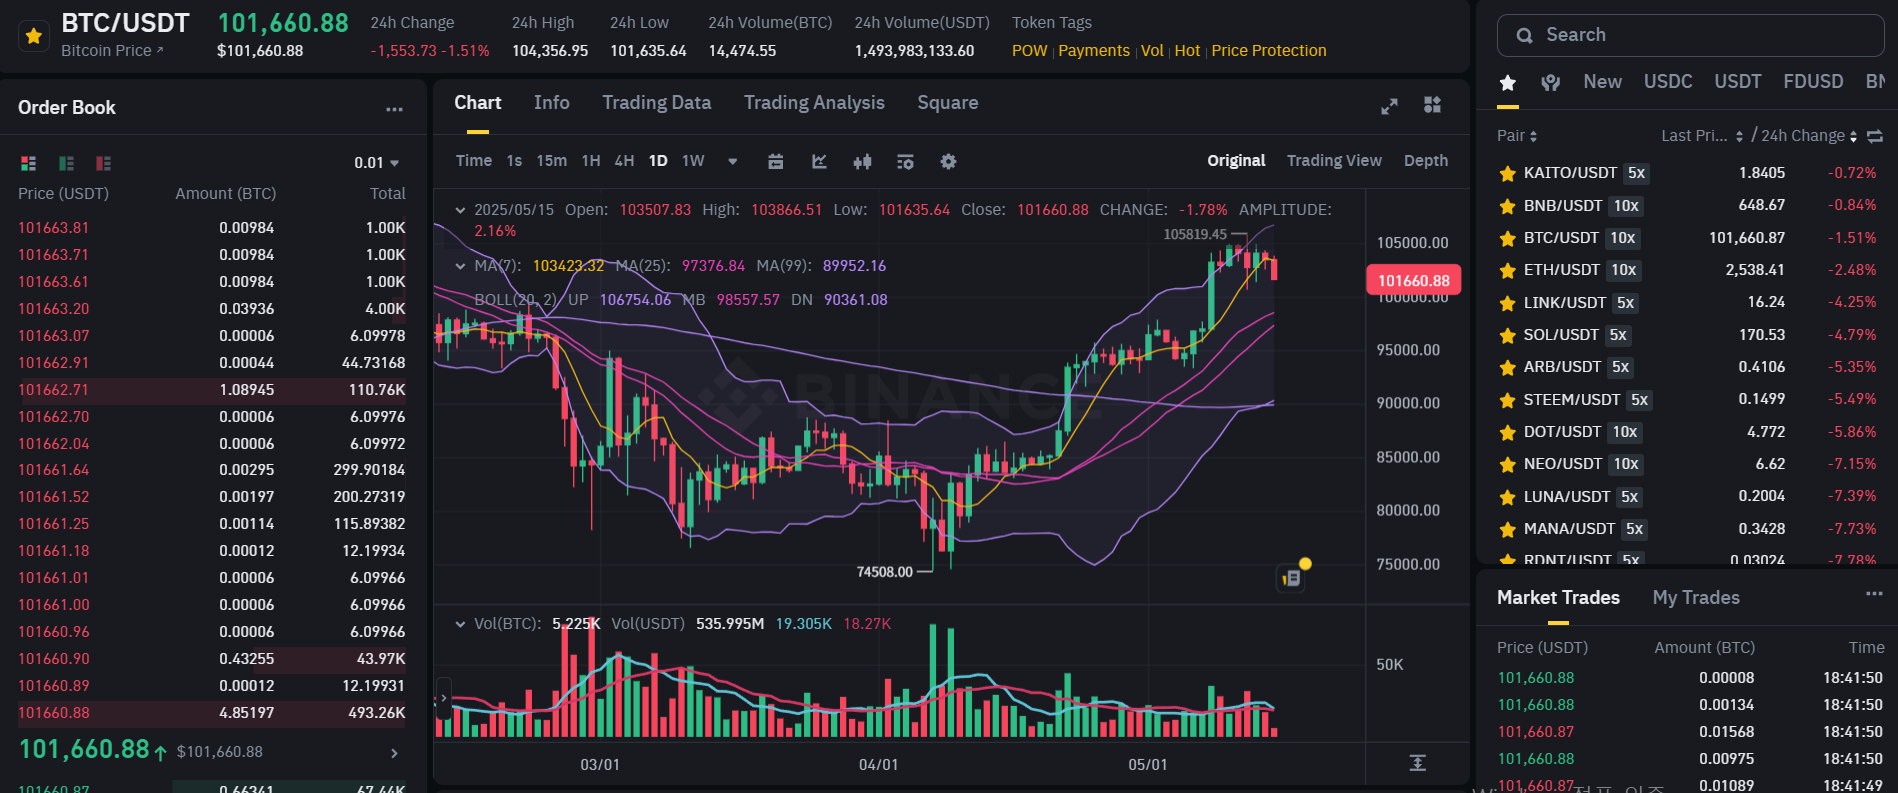This screenshot has height=793, width=1898.
Task: Switch to Trading View chart mode
Action: coord(1333,161)
